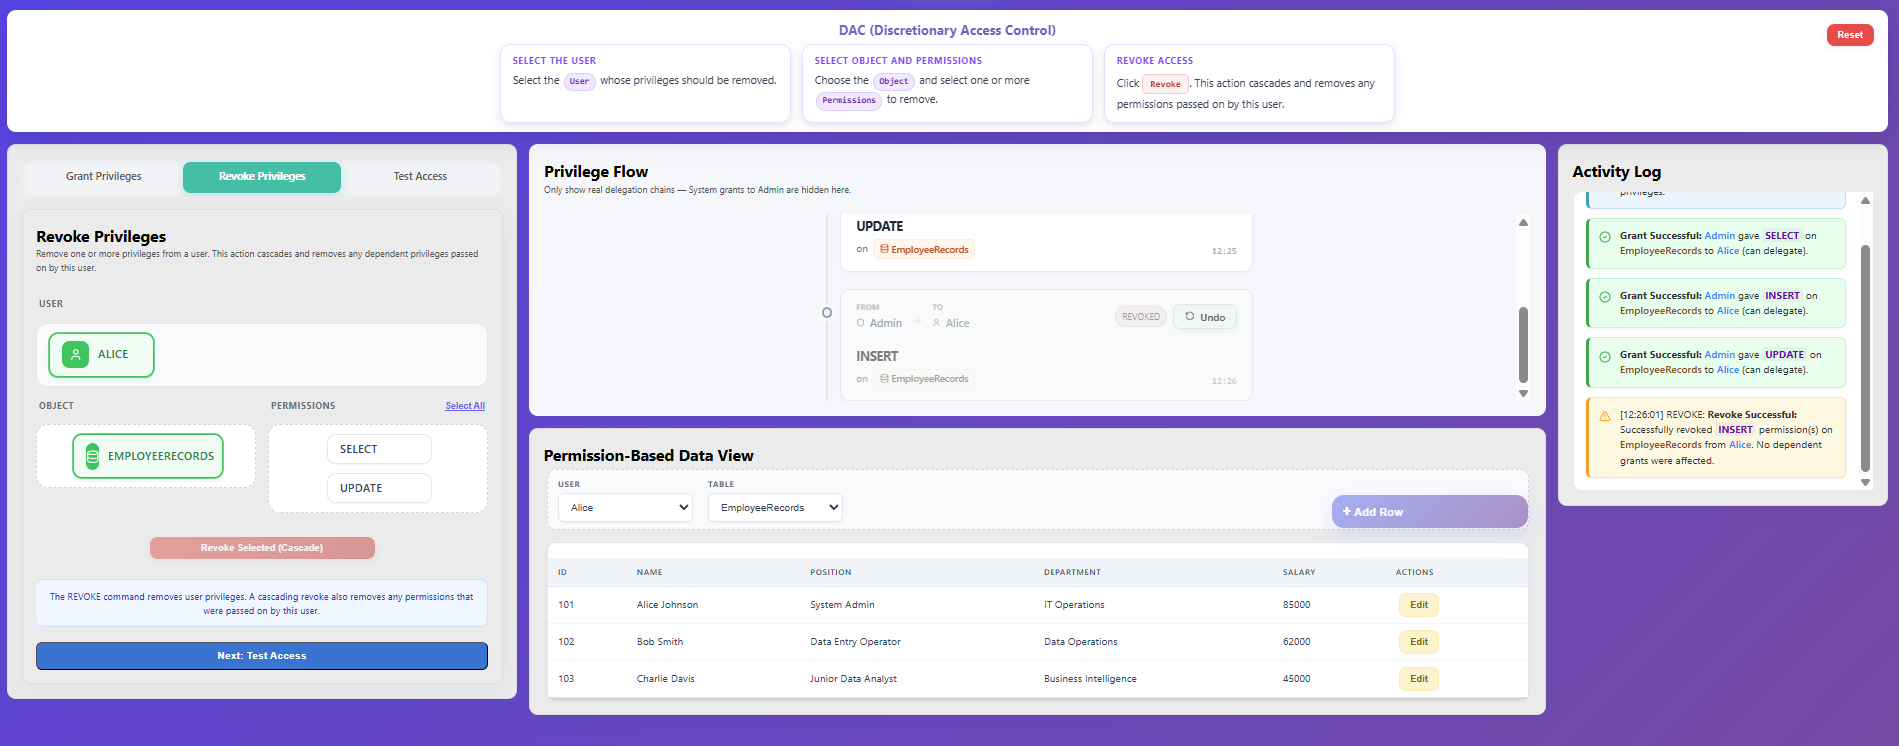Click Activity Log scrollbar down arrow

click(1865, 483)
